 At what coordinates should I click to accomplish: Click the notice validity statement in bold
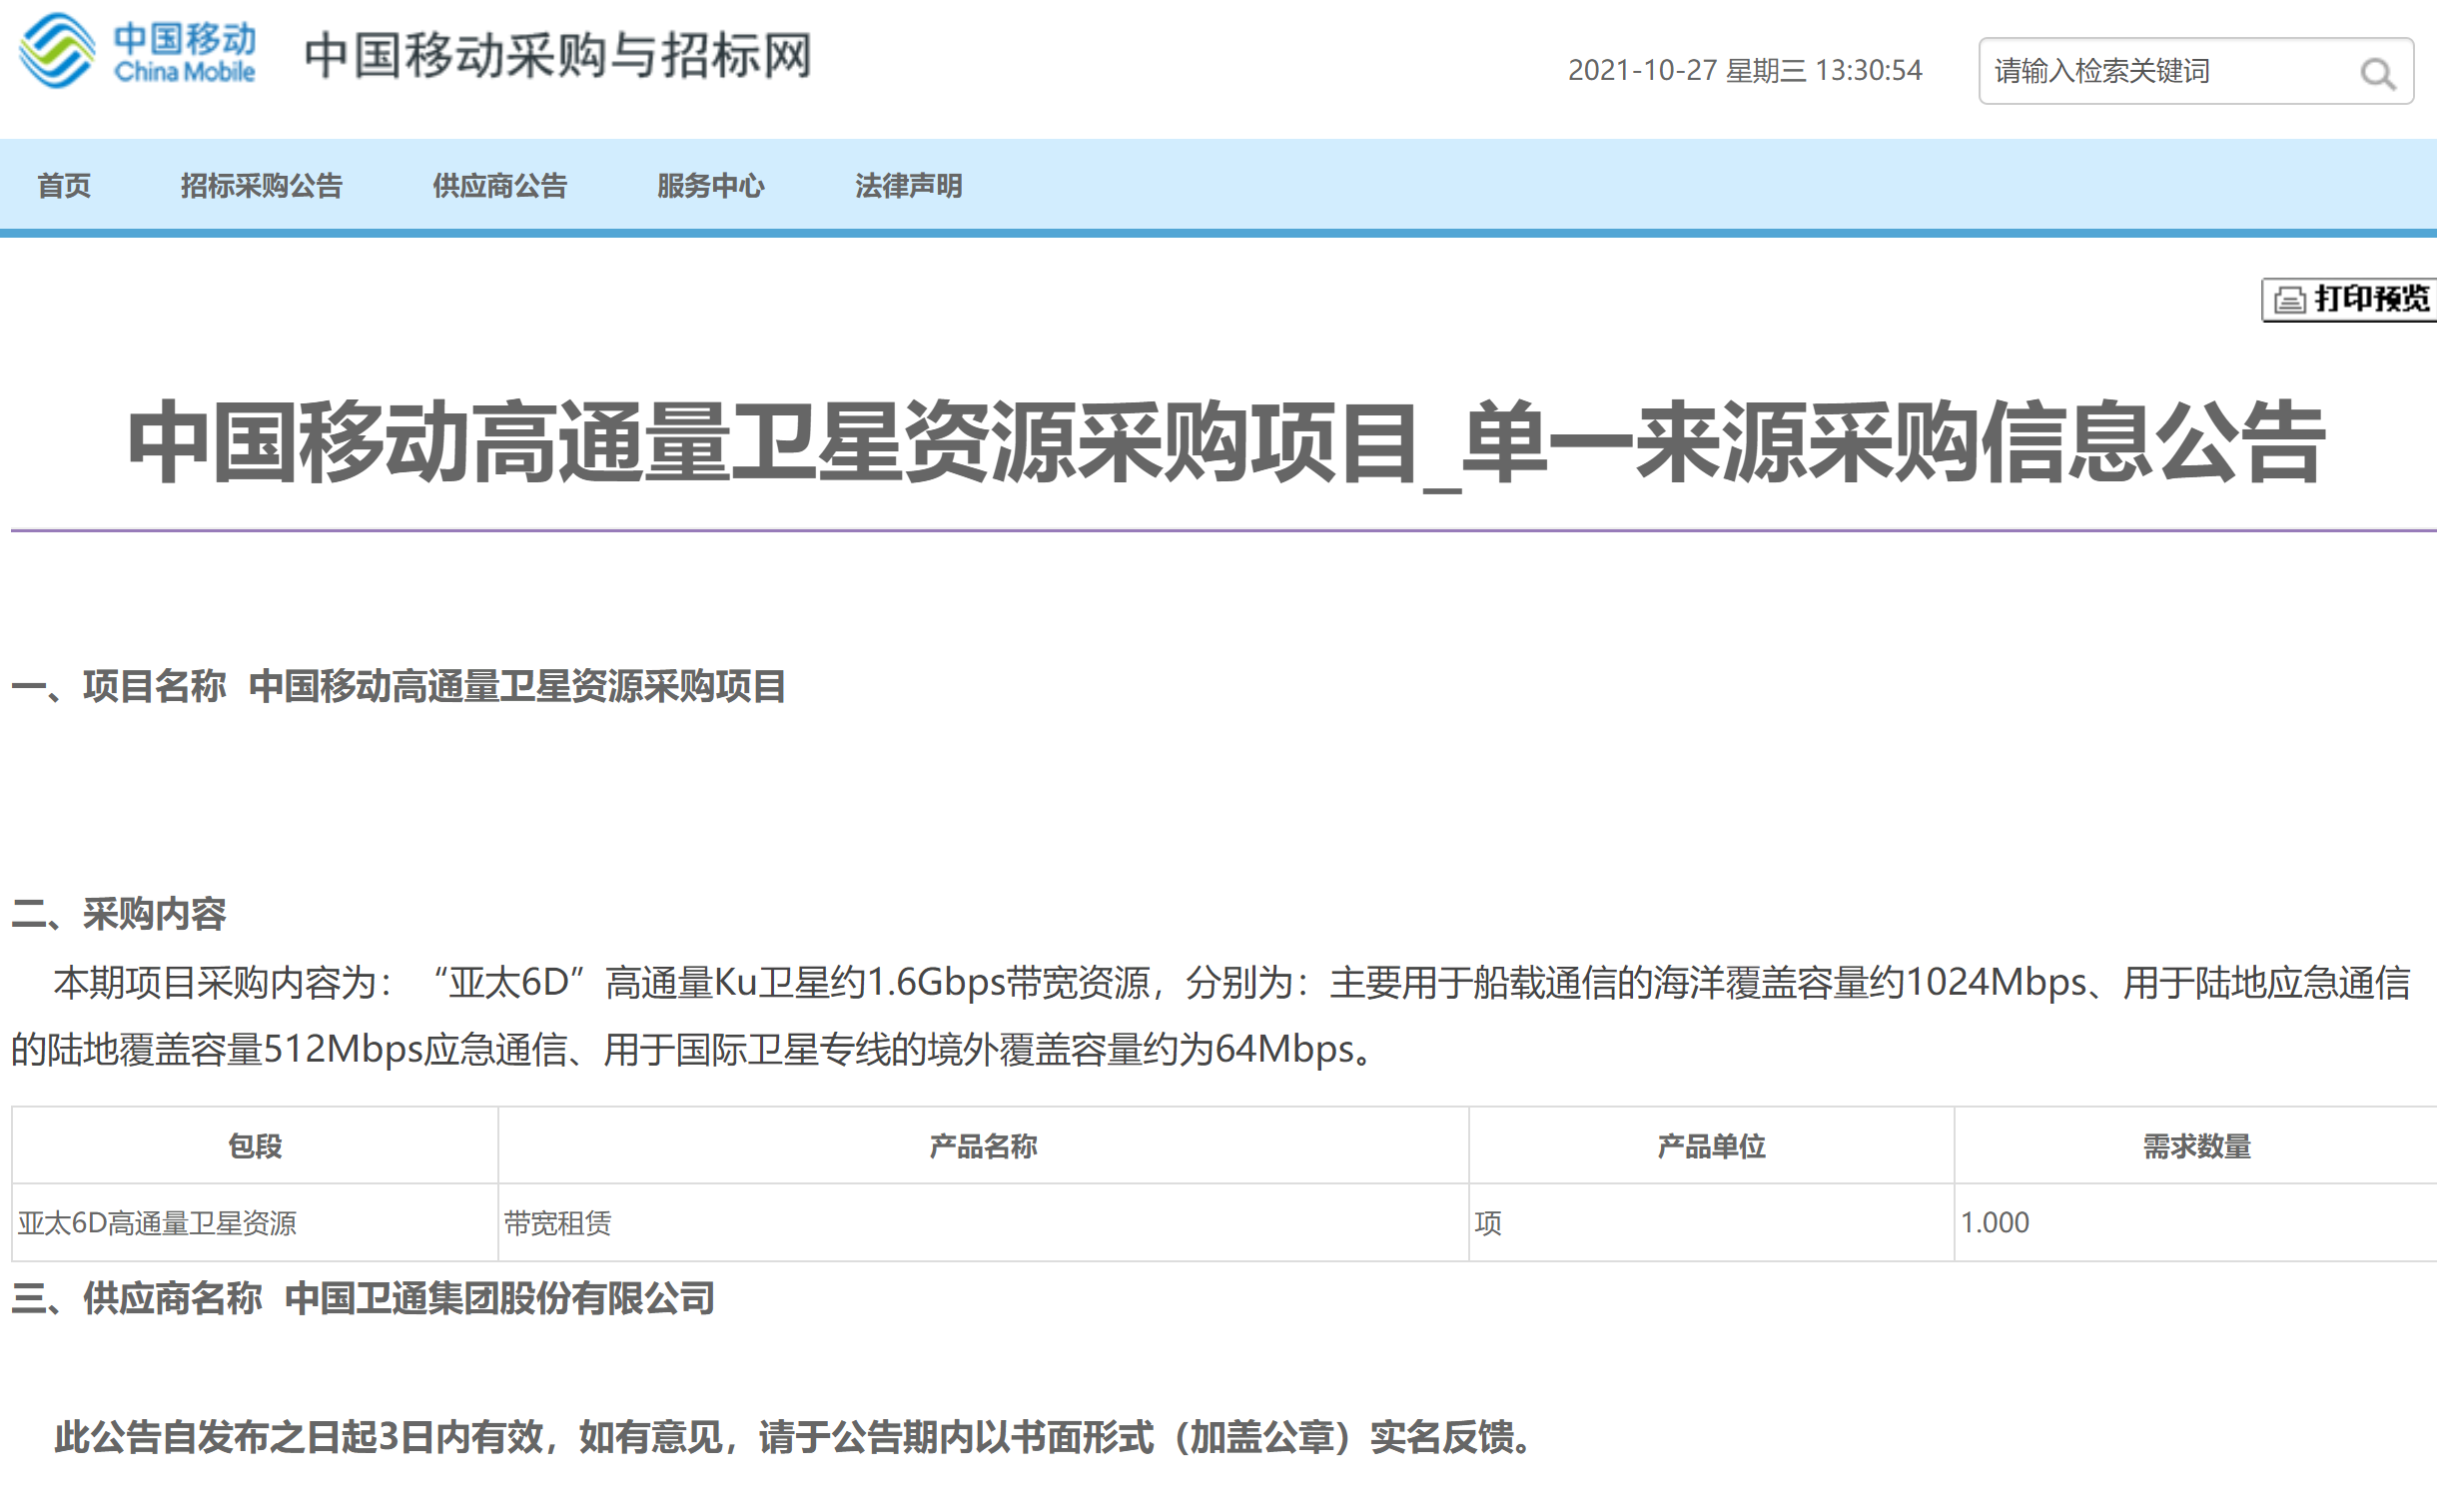pyautogui.click(x=793, y=1437)
